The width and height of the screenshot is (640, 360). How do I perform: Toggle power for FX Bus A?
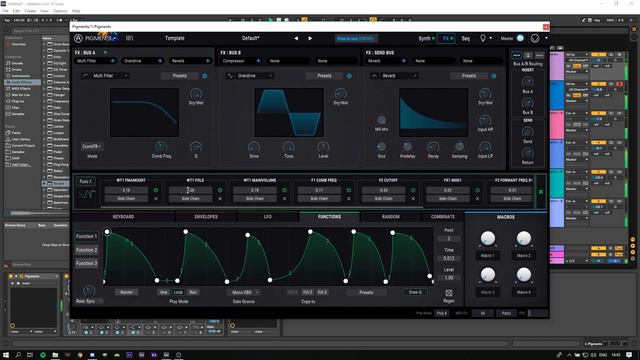click(x=105, y=52)
